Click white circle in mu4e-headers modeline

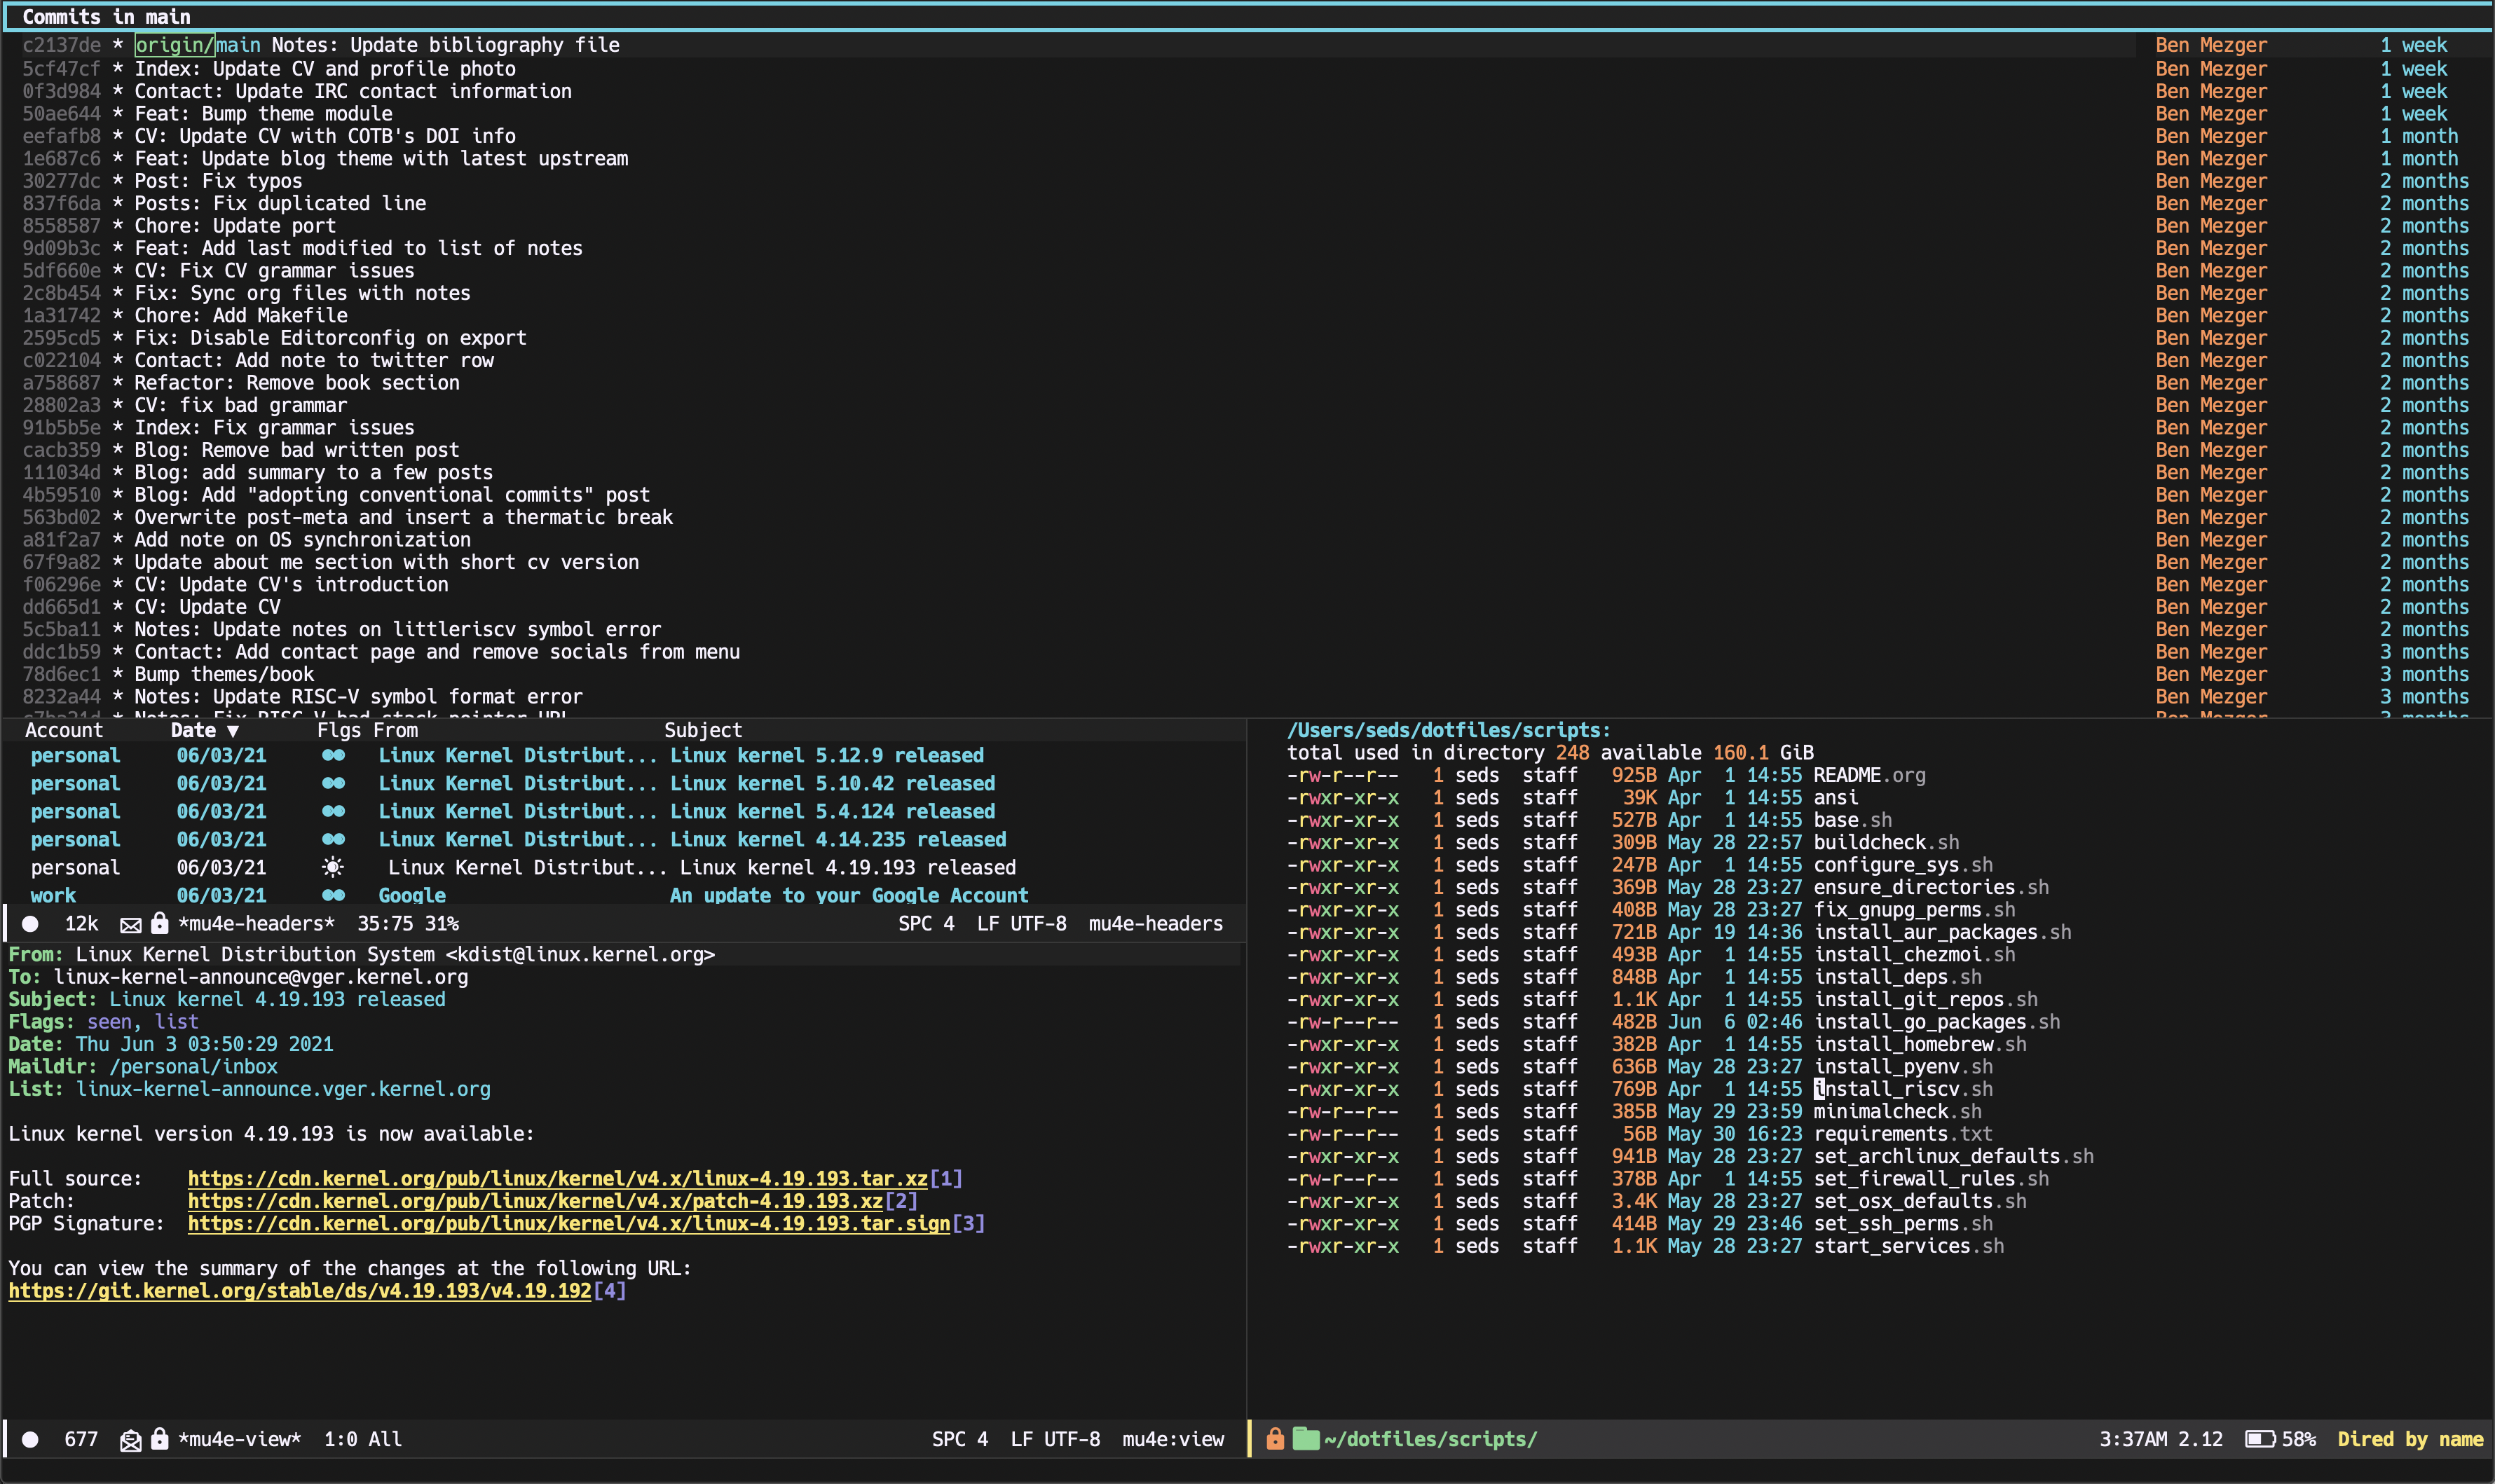tap(30, 924)
